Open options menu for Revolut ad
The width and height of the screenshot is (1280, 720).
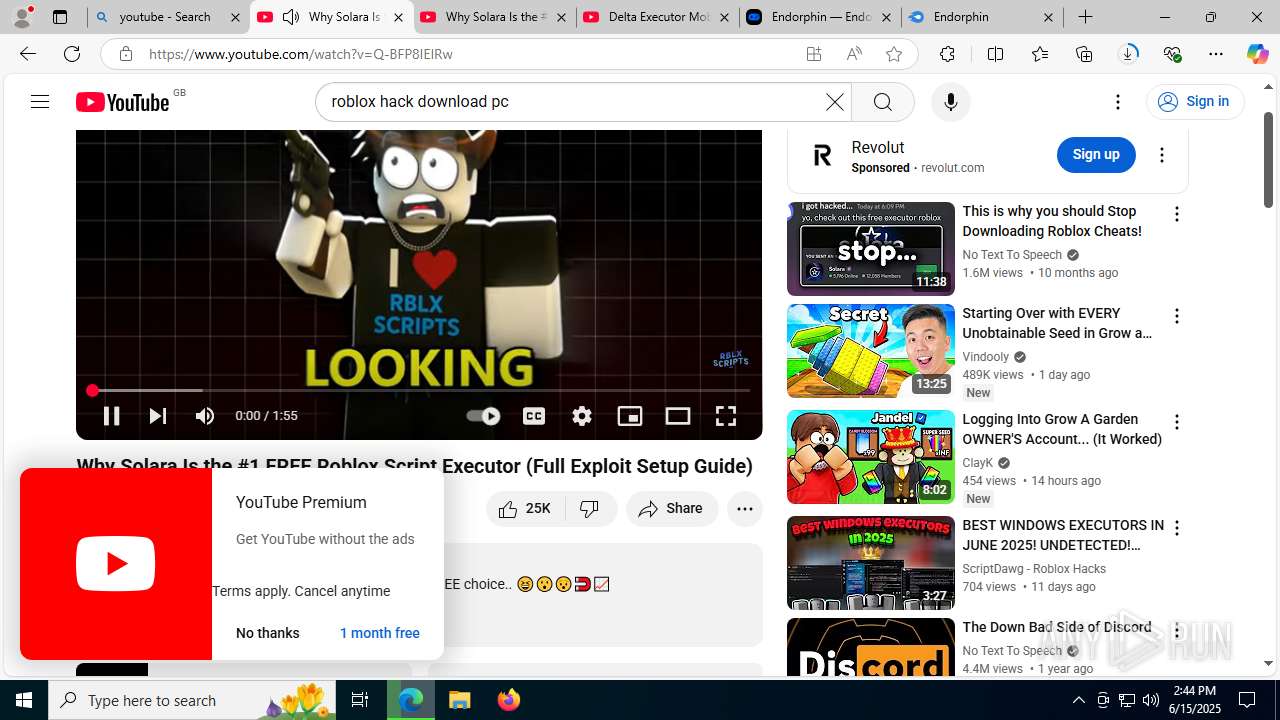coord(1162,155)
